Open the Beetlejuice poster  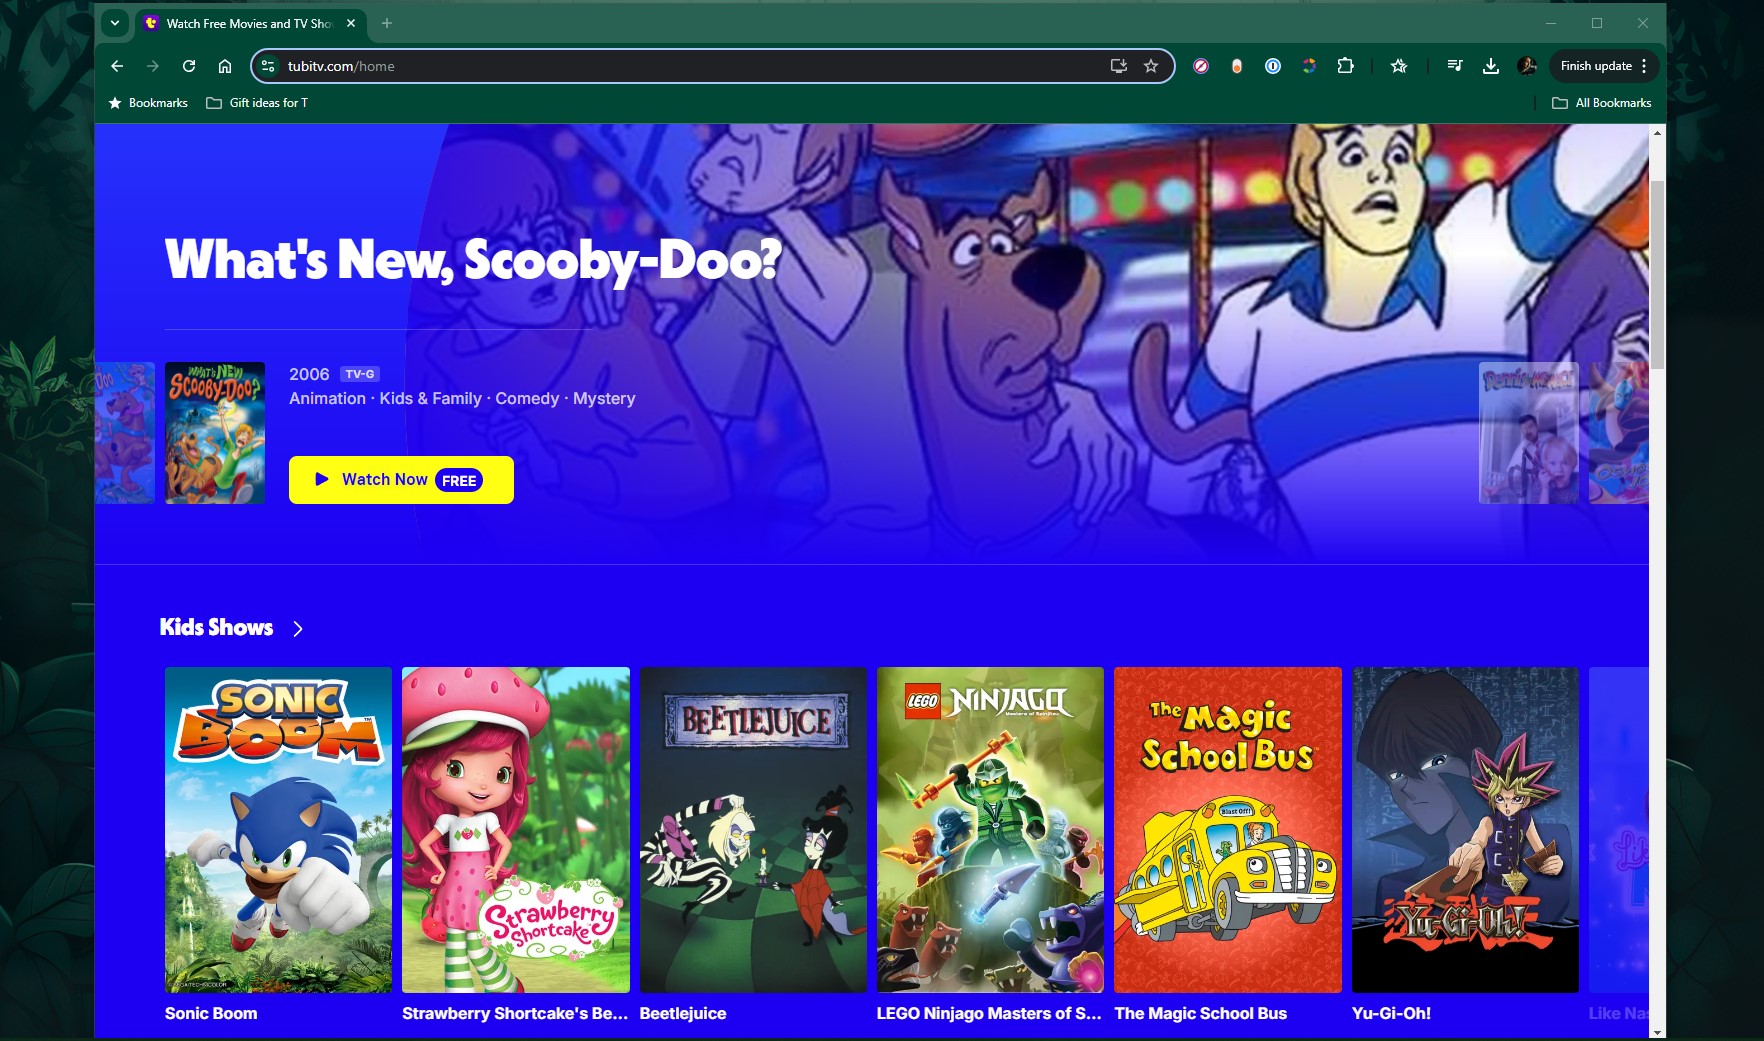753,830
